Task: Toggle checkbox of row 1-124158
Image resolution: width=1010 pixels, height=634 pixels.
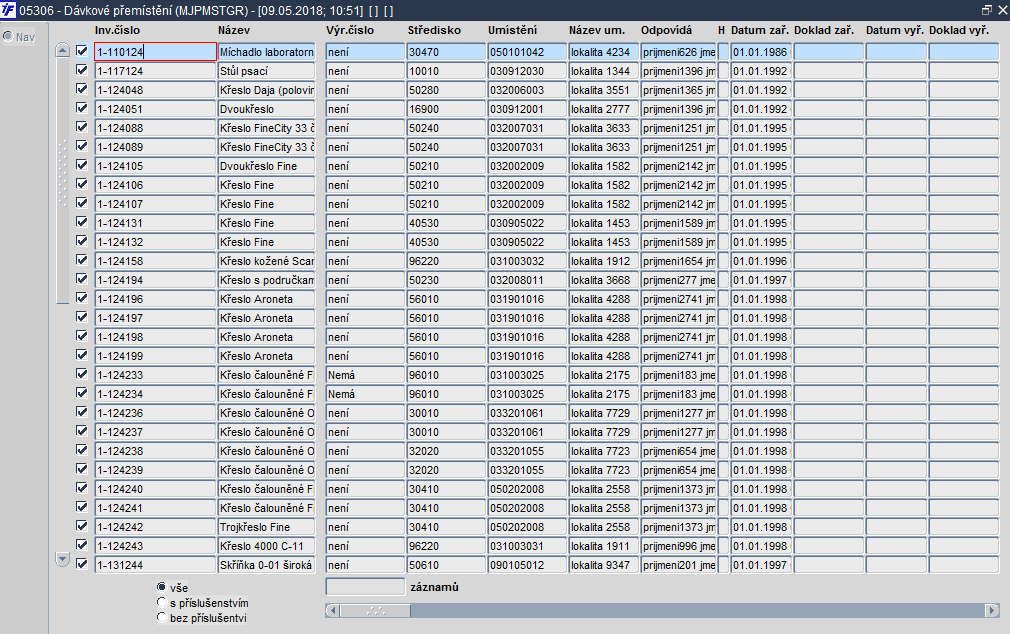Action: click(x=82, y=260)
